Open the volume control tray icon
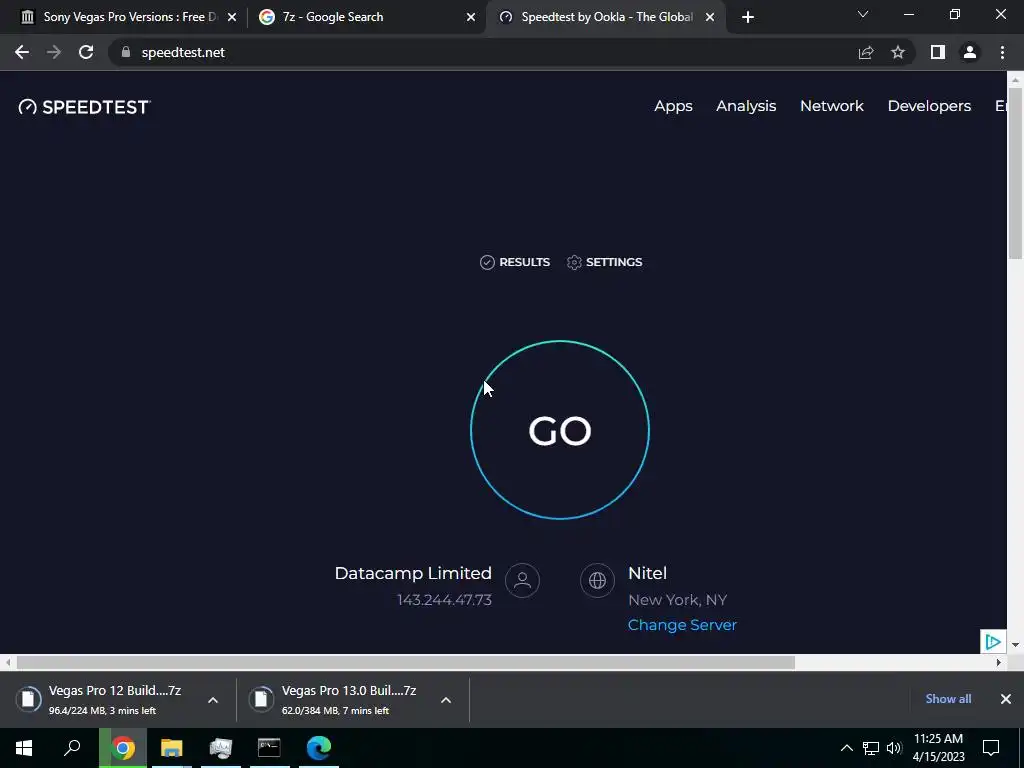 [894, 748]
